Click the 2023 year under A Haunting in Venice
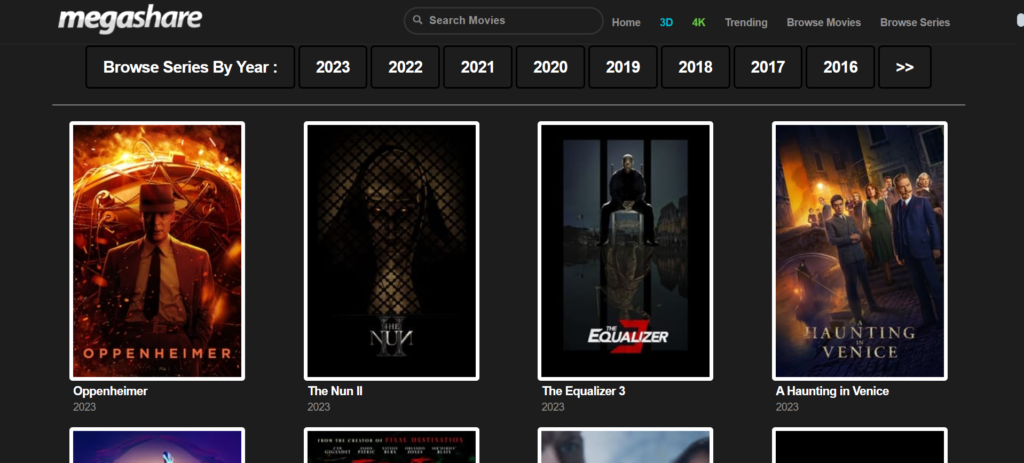Image resolution: width=1024 pixels, height=463 pixels. [787, 407]
